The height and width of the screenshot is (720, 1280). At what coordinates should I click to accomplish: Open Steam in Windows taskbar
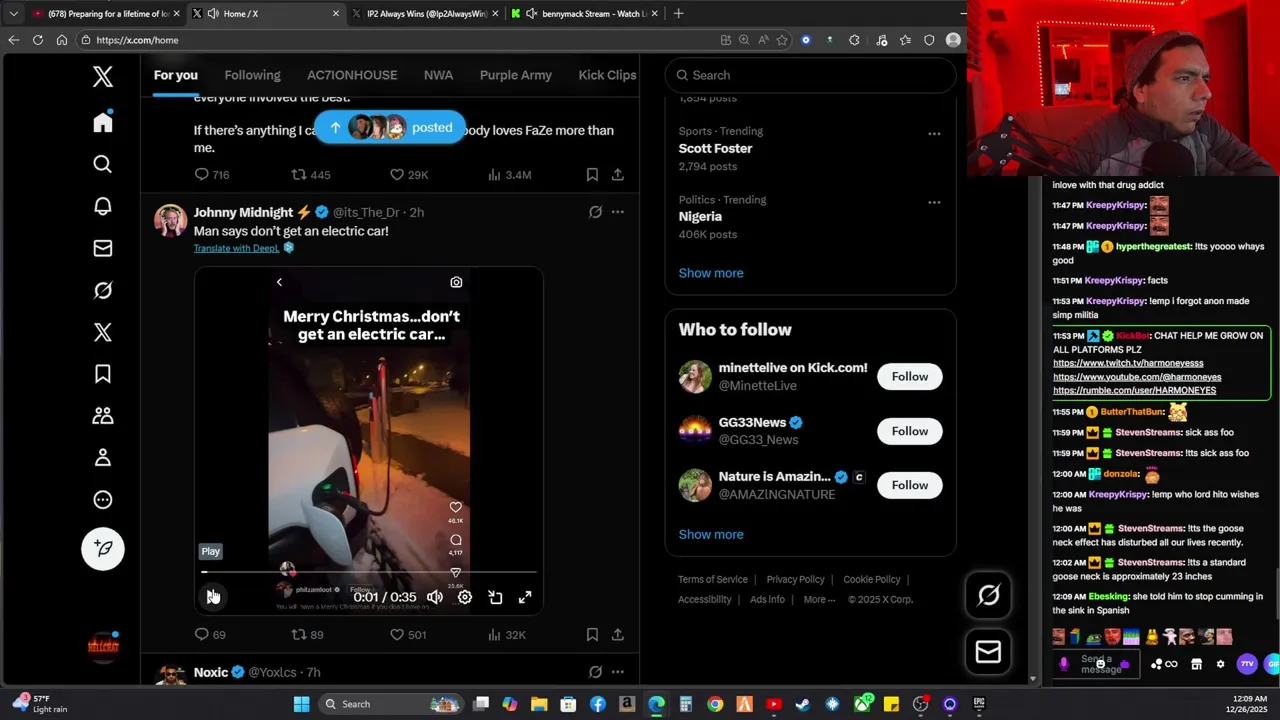(803, 704)
